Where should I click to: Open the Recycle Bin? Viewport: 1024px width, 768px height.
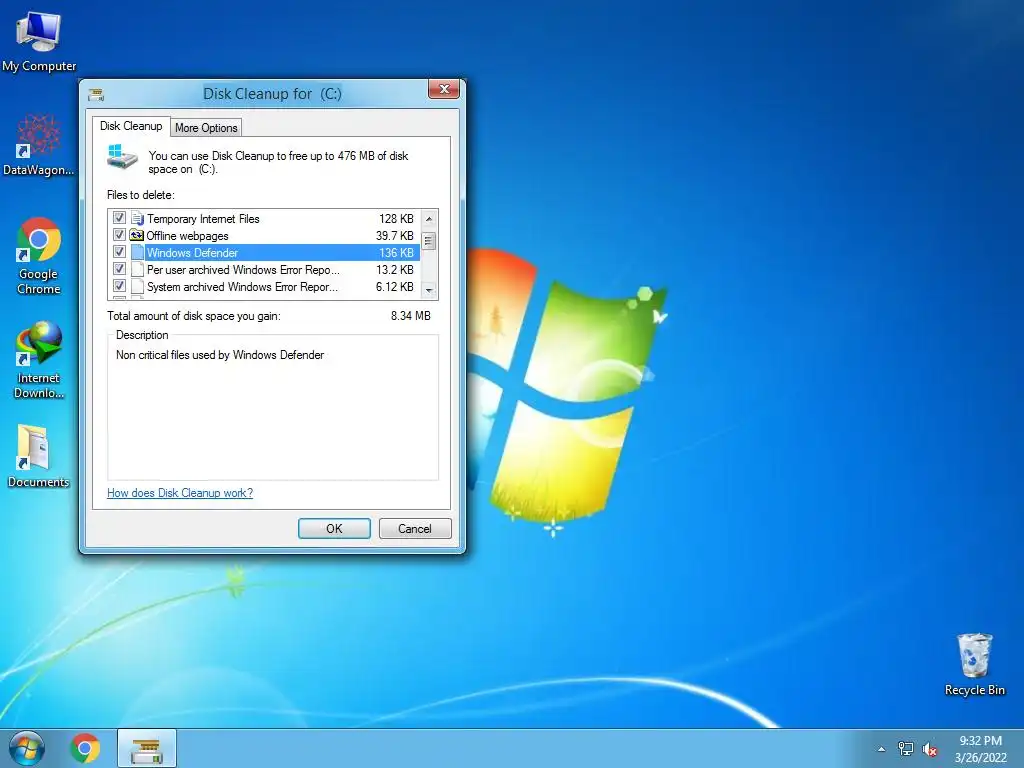click(974, 664)
